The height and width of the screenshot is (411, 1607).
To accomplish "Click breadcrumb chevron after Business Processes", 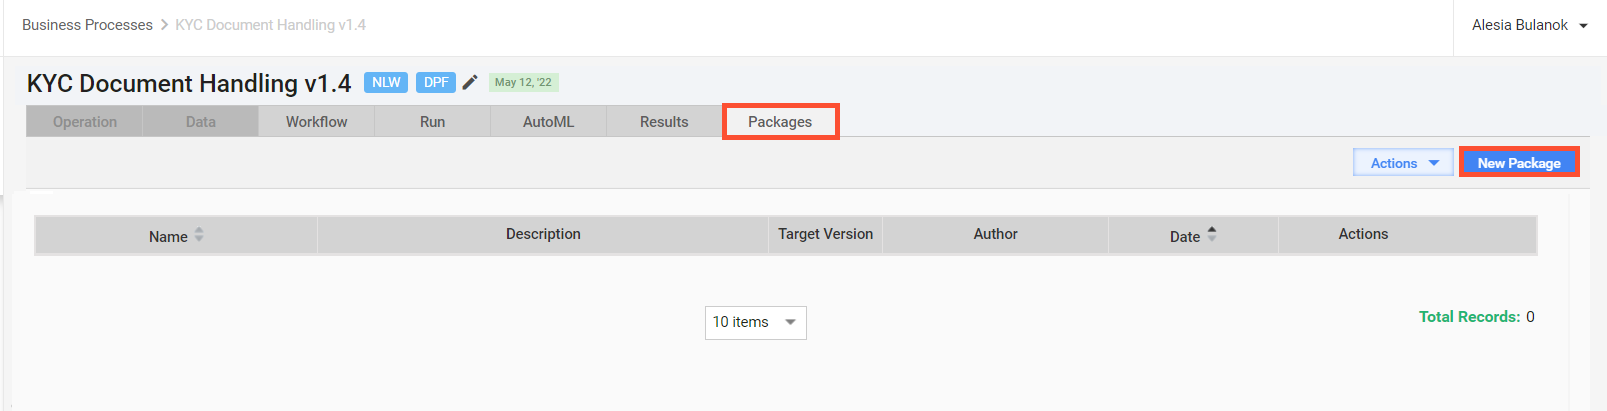I will [164, 25].
